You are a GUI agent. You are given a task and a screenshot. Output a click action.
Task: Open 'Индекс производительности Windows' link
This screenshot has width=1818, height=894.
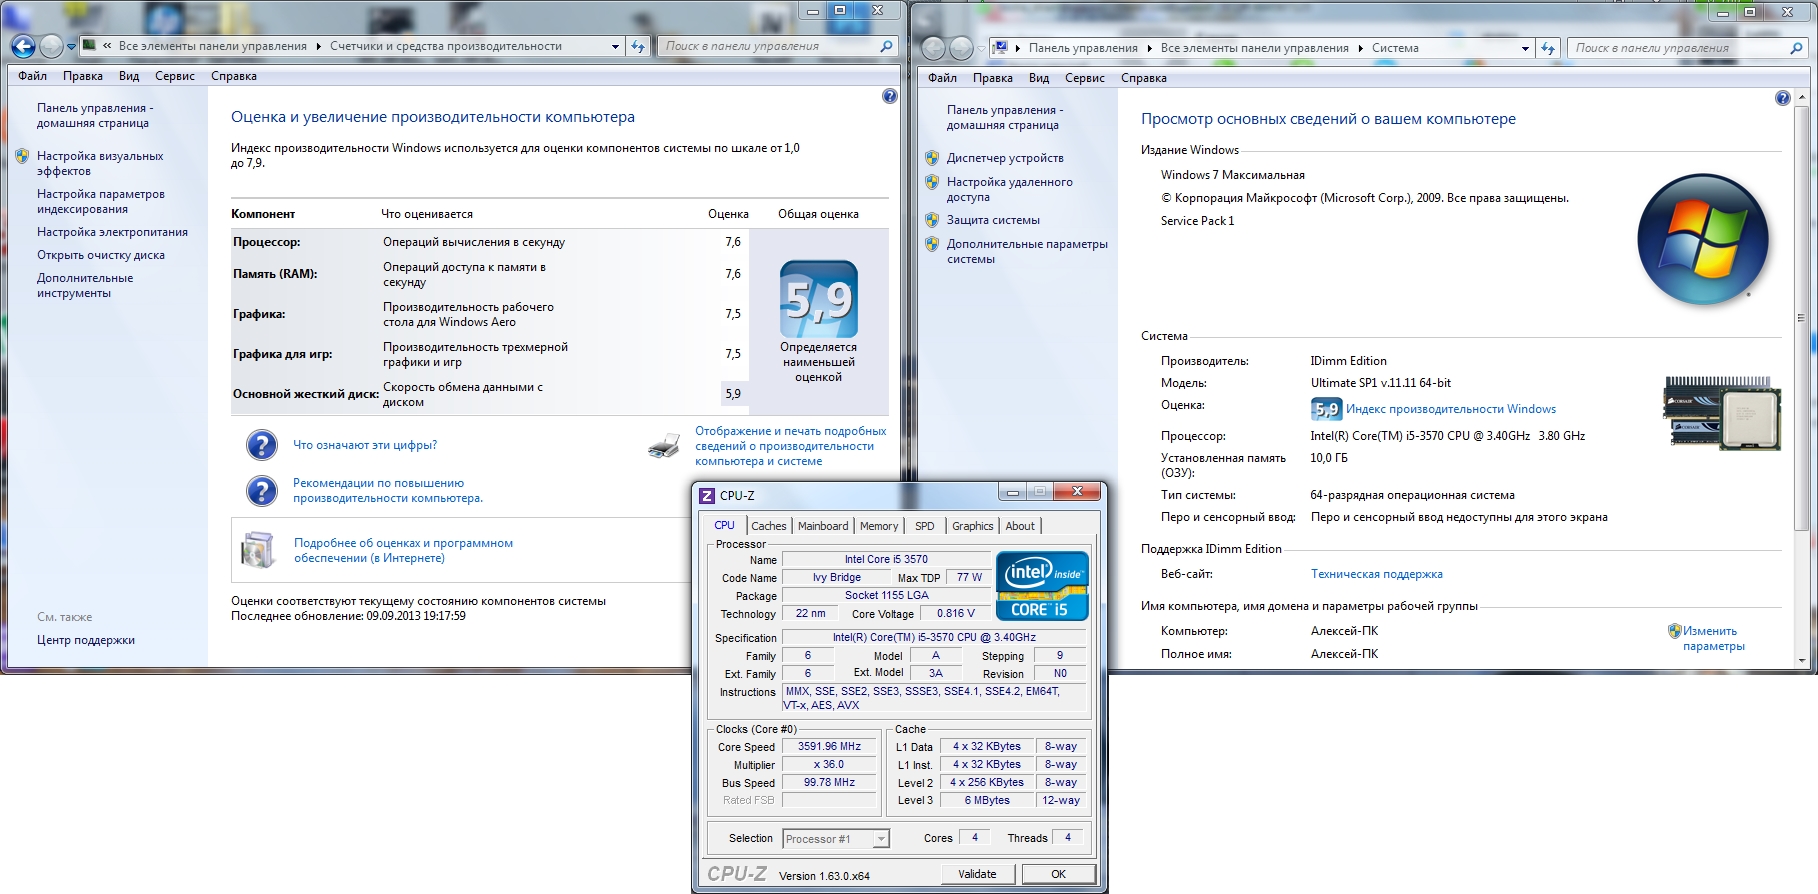point(1451,409)
